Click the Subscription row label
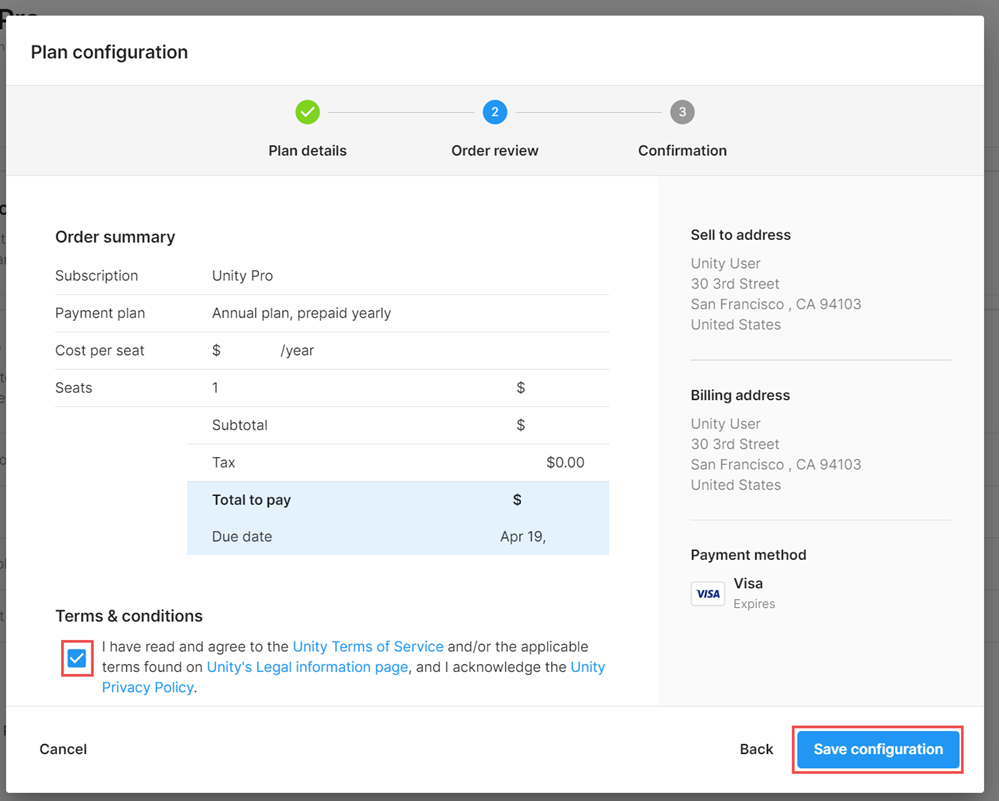Viewport: 1000px width, 801px height. [96, 276]
